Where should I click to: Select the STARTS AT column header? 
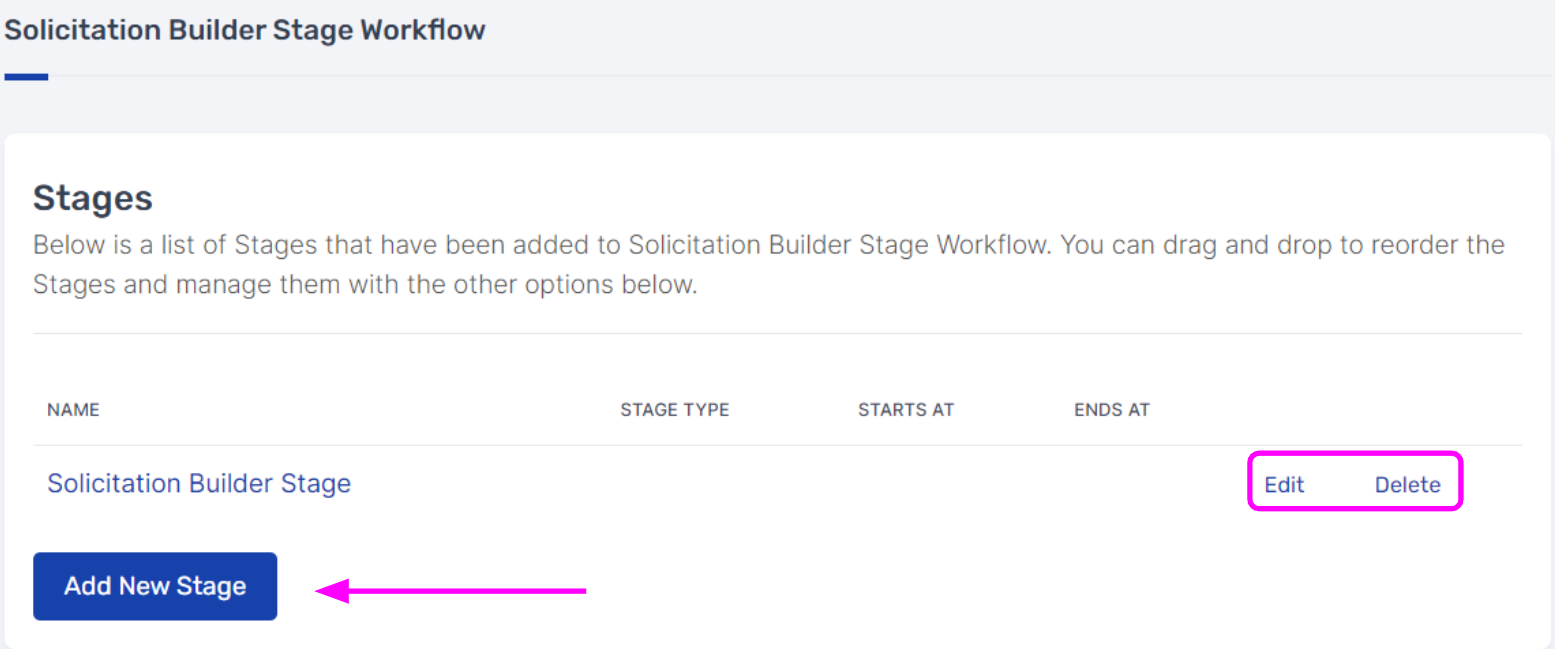[906, 410]
